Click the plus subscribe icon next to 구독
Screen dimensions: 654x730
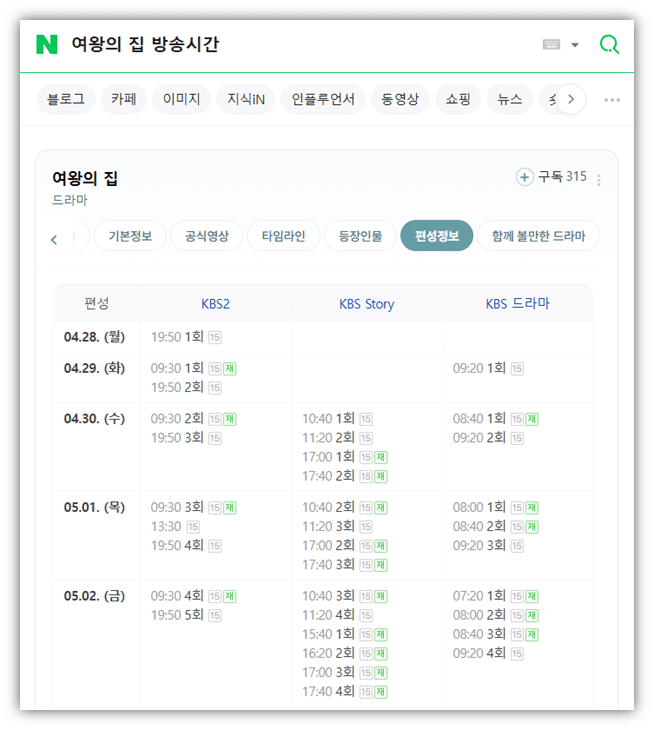click(x=525, y=177)
